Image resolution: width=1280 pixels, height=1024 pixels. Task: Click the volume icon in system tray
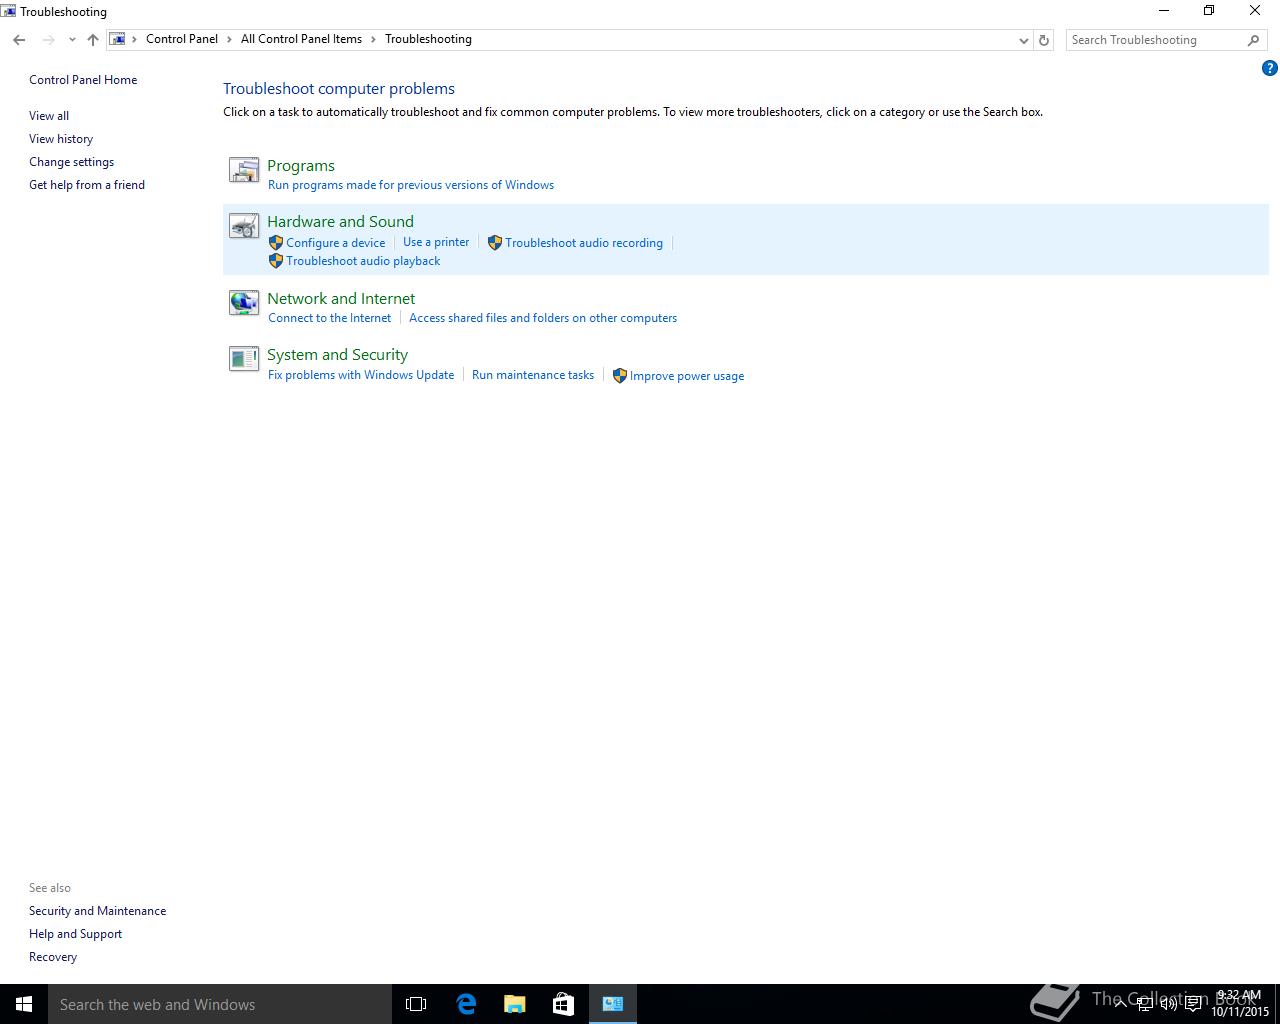(1169, 1004)
